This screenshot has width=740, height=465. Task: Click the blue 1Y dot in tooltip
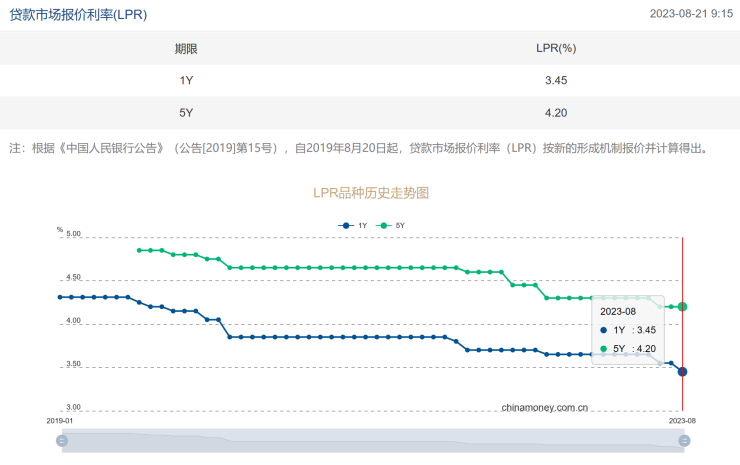click(603, 330)
